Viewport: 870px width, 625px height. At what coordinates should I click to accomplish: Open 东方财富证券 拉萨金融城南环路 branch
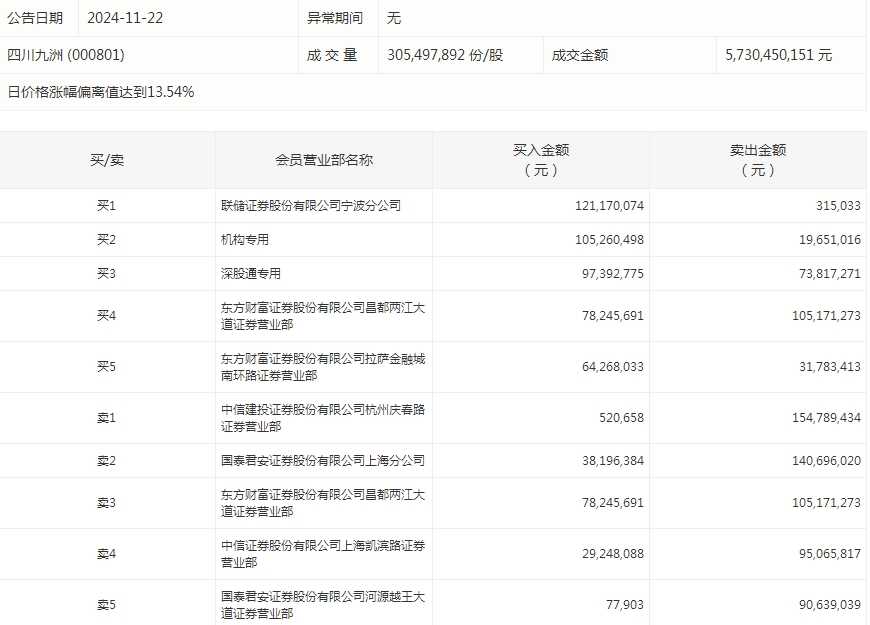323,367
